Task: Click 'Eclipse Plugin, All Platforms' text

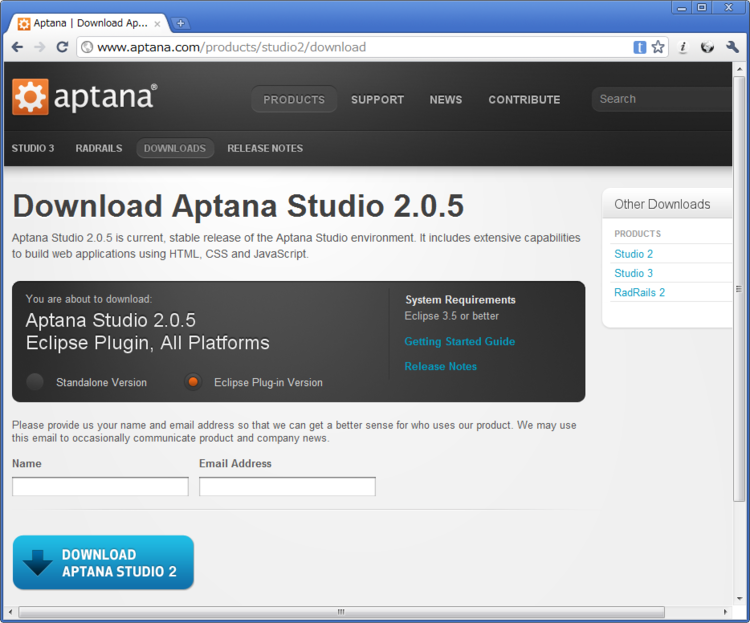Action: (147, 343)
